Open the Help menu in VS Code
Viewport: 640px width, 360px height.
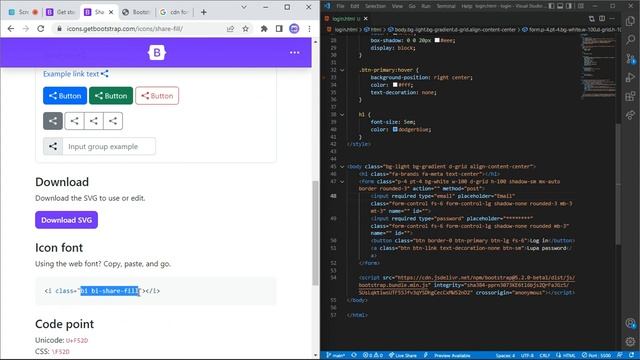click(467, 6)
